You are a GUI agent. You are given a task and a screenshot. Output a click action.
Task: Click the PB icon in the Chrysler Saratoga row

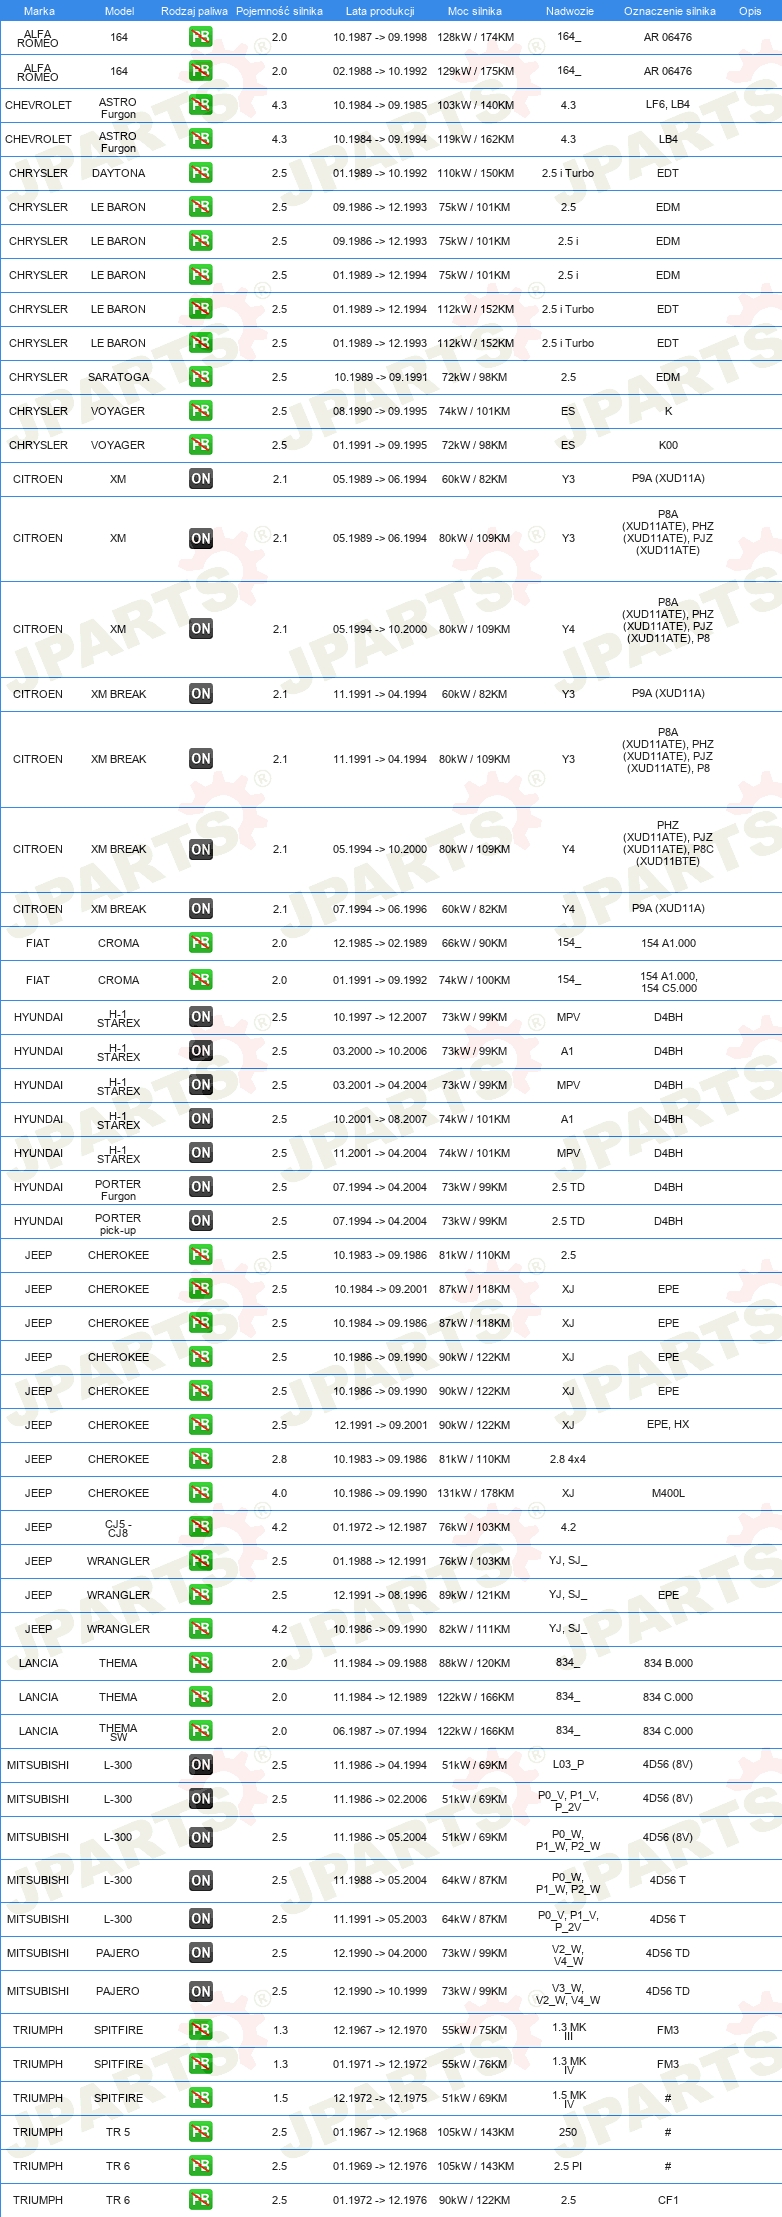pyautogui.click(x=200, y=377)
